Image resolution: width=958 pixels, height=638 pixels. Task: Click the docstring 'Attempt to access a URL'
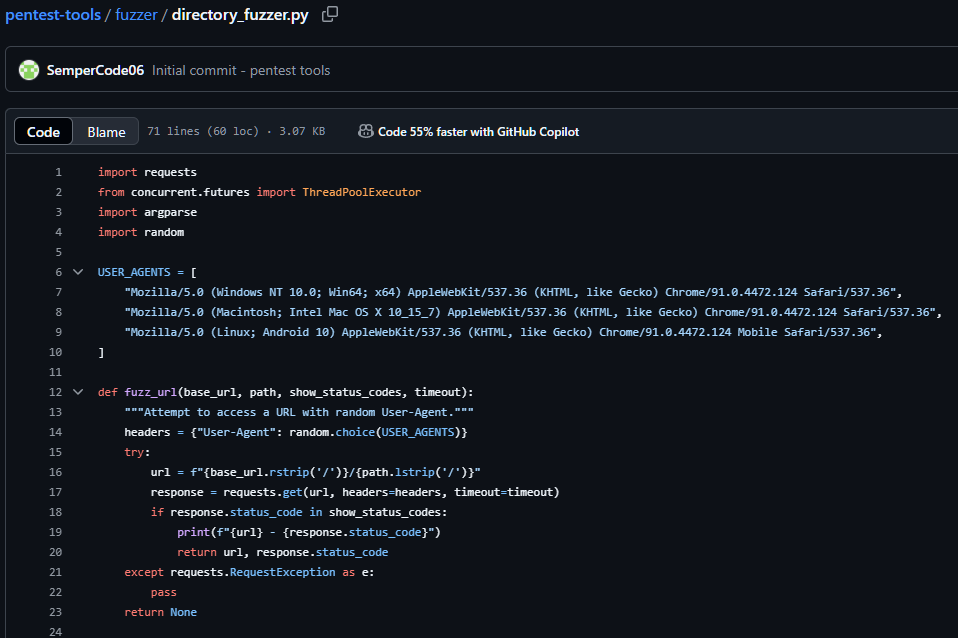click(x=299, y=412)
